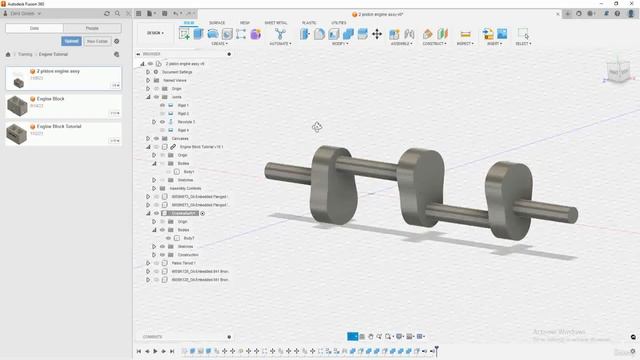Click the Save icon in top bar
Image resolution: width=640 pixels, height=360 pixels.
164,13
